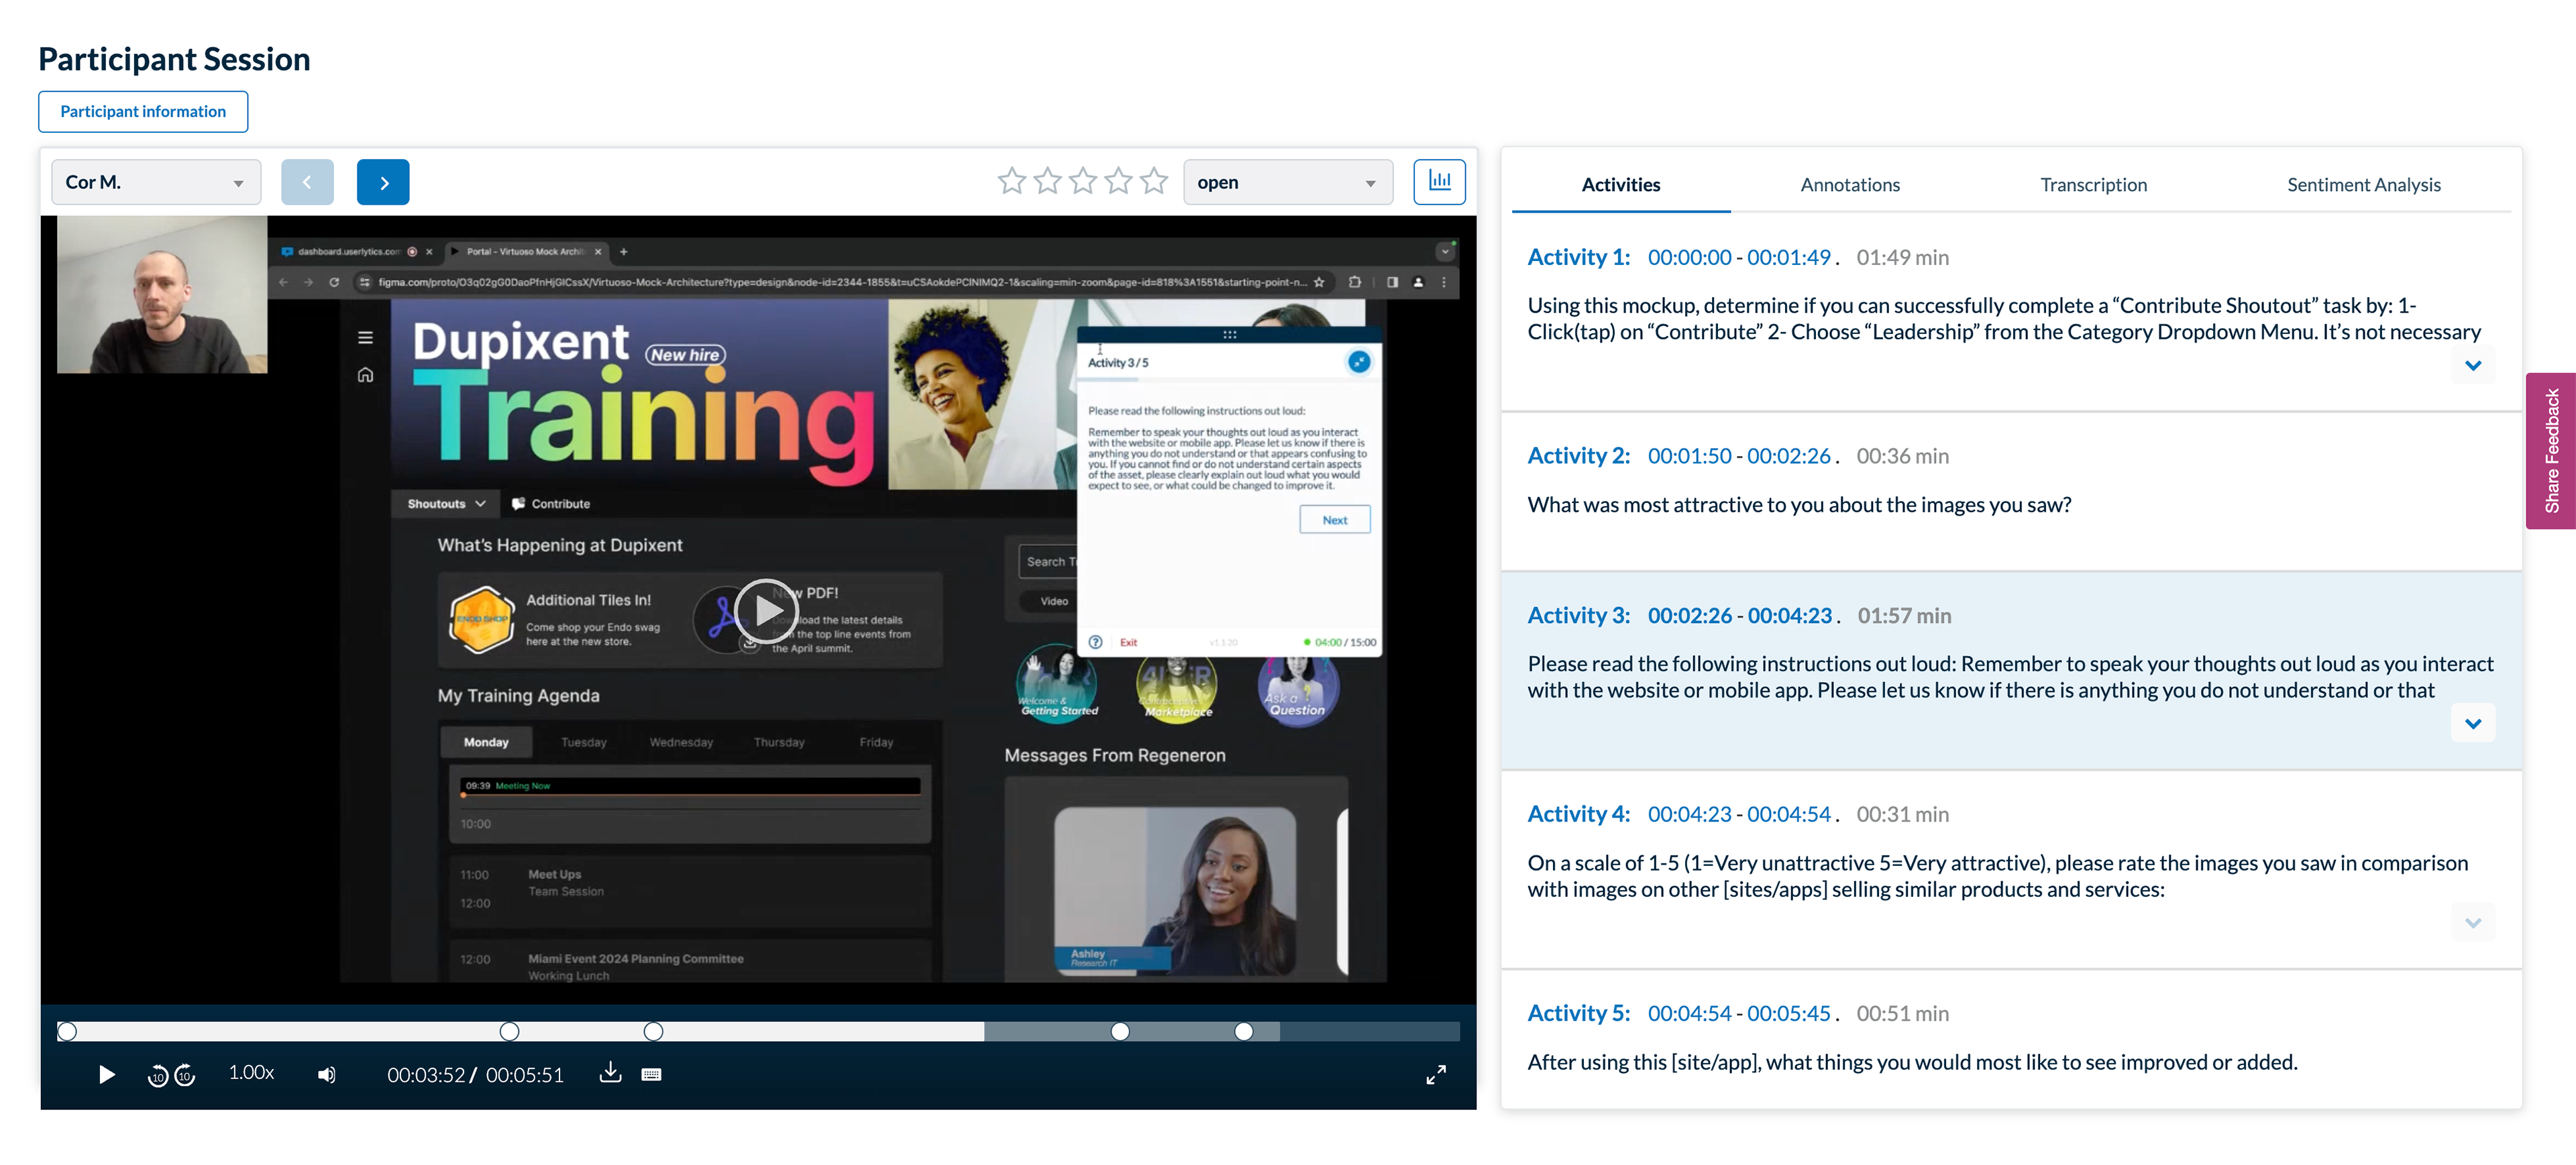Mute the video volume
Viewport: 2576px width, 1165px height.
(327, 1075)
